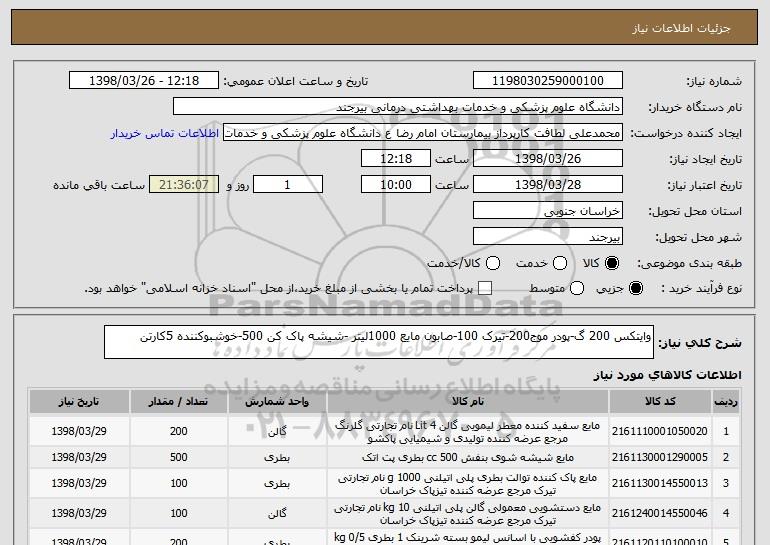This screenshot has height=545, width=770.
Task: Click date 1398/03/29 in row 1
Action: pyautogui.click(x=79, y=431)
